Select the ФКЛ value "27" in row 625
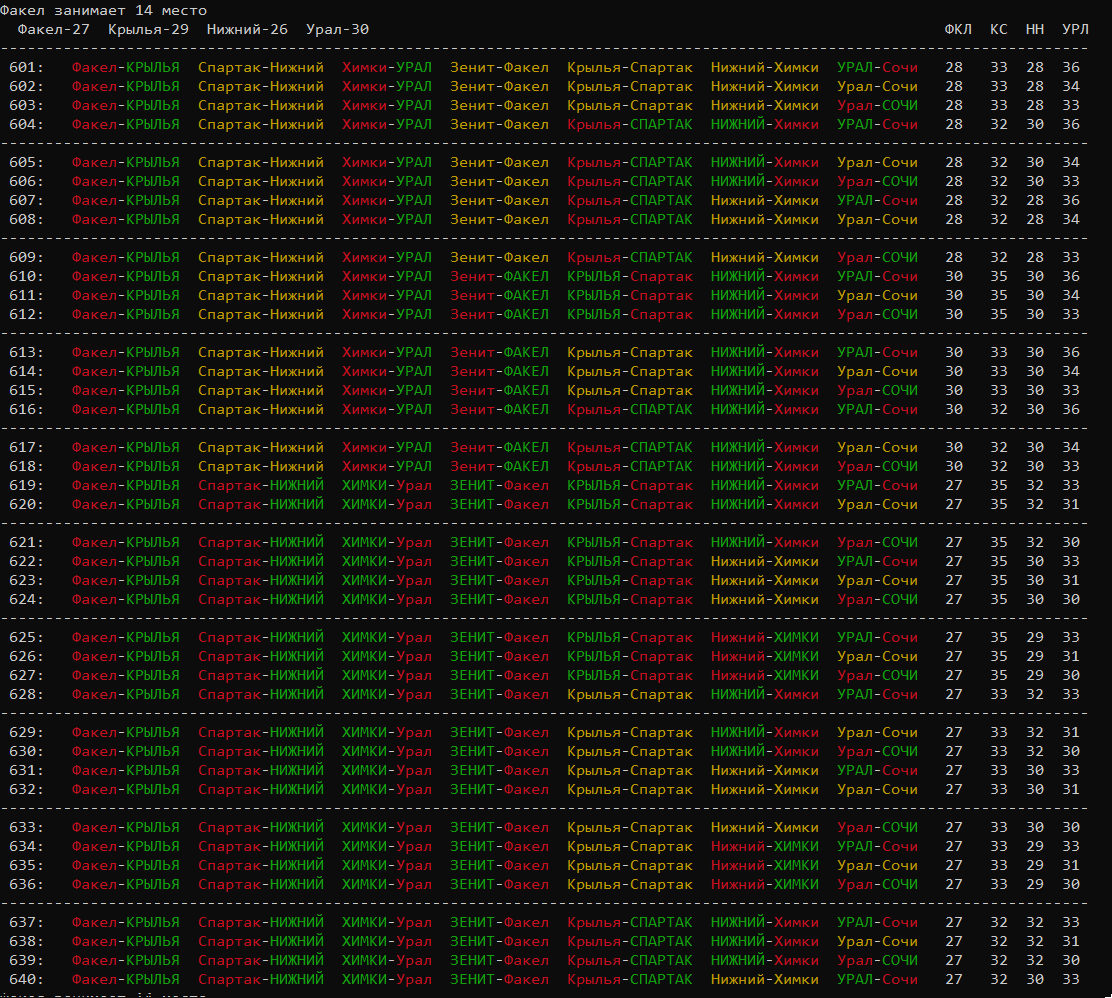 (954, 638)
